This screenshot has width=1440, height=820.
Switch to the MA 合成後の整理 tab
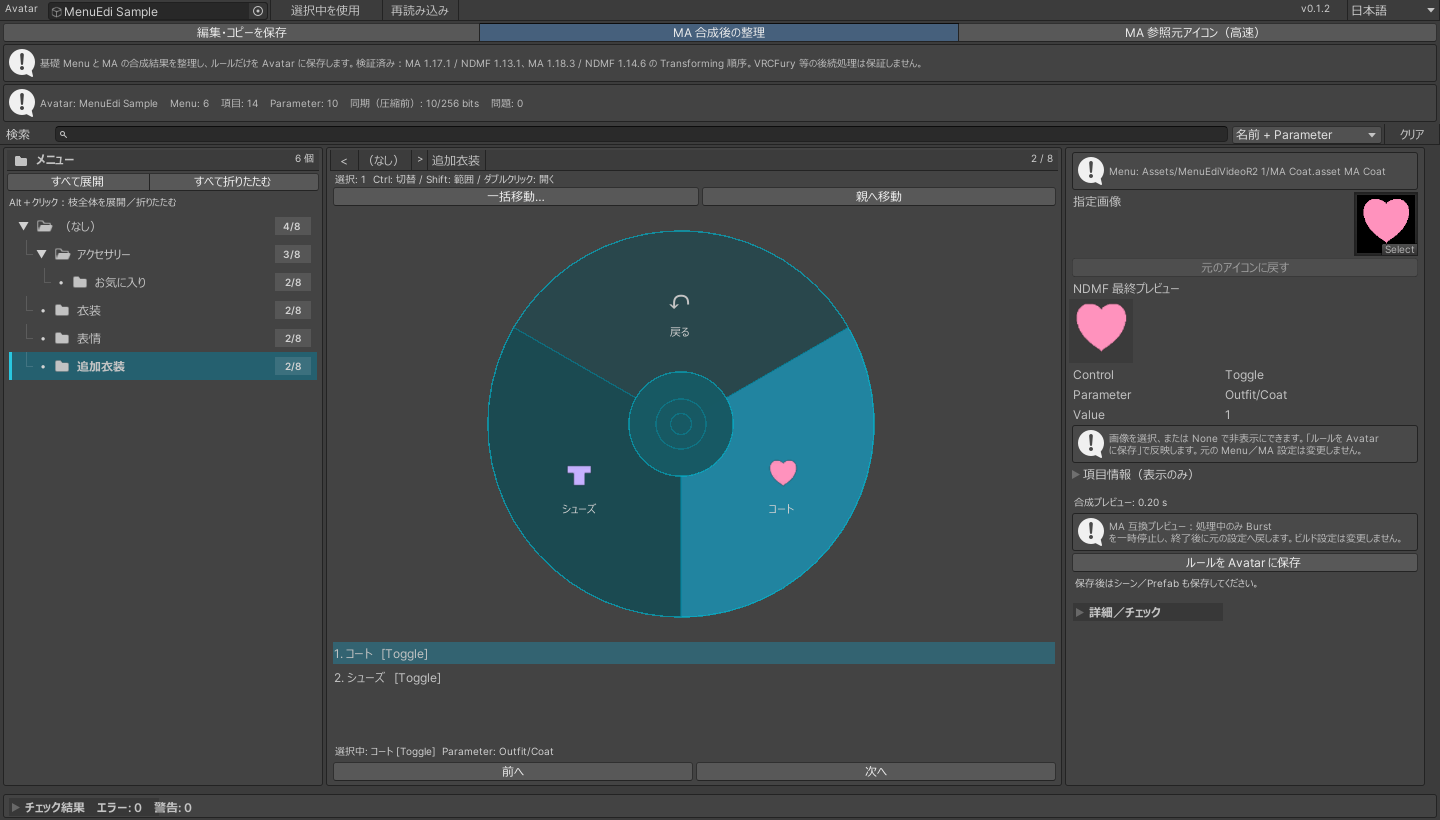(719, 32)
